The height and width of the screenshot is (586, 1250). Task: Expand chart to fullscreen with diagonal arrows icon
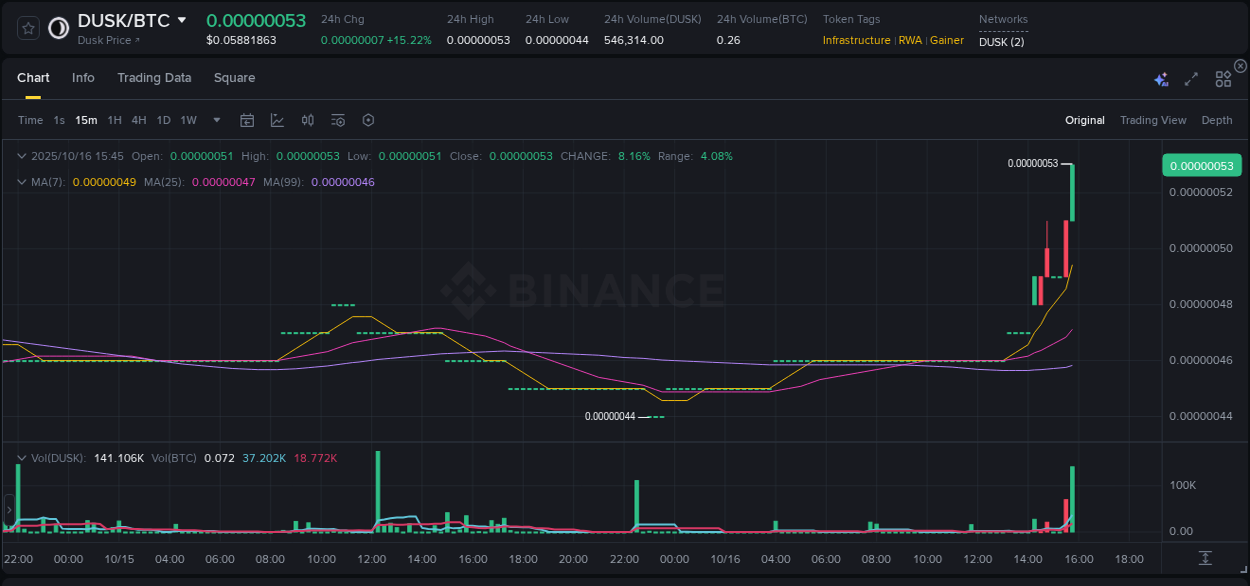pyautogui.click(x=1191, y=78)
